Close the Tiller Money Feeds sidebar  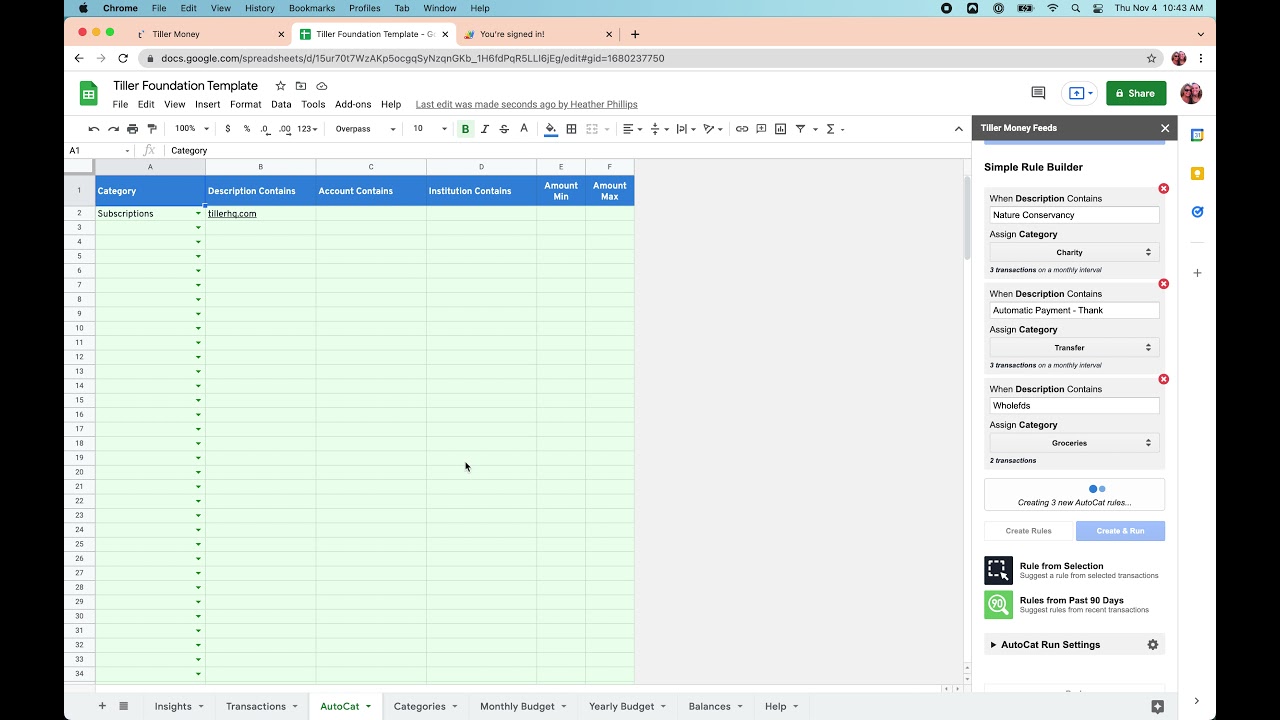coord(1165,128)
